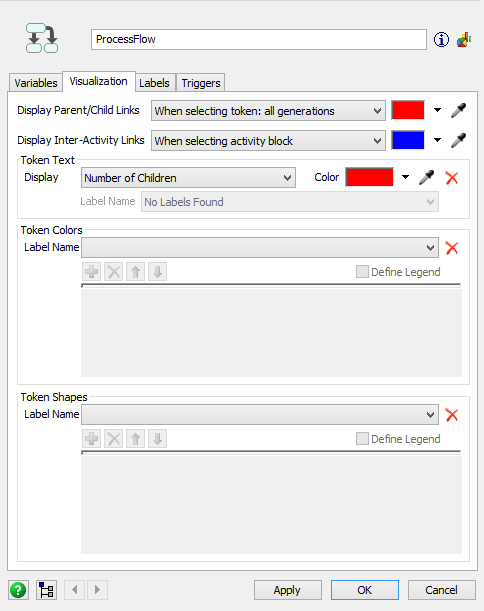This screenshot has width=484, height=611.
Task: Open the Display Parent/Child Links dropdown
Action: 268,111
